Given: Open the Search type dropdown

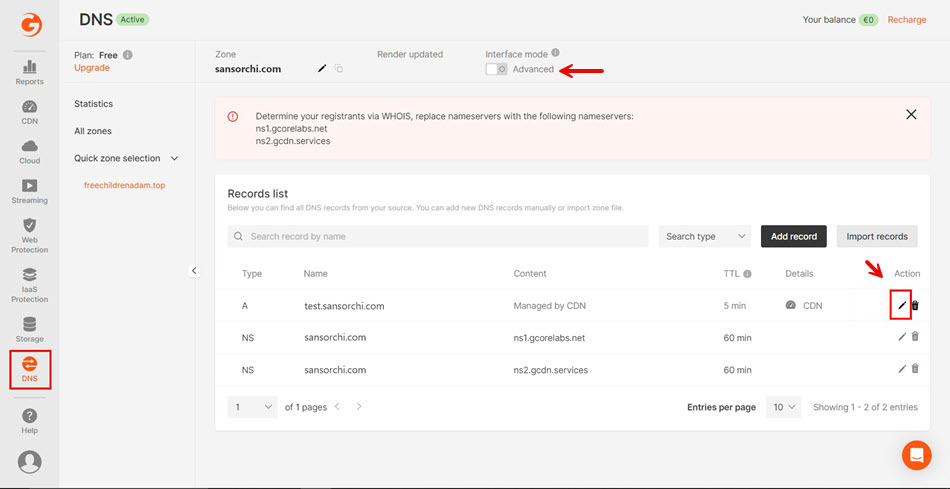Looking at the screenshot, I should 705,237.
